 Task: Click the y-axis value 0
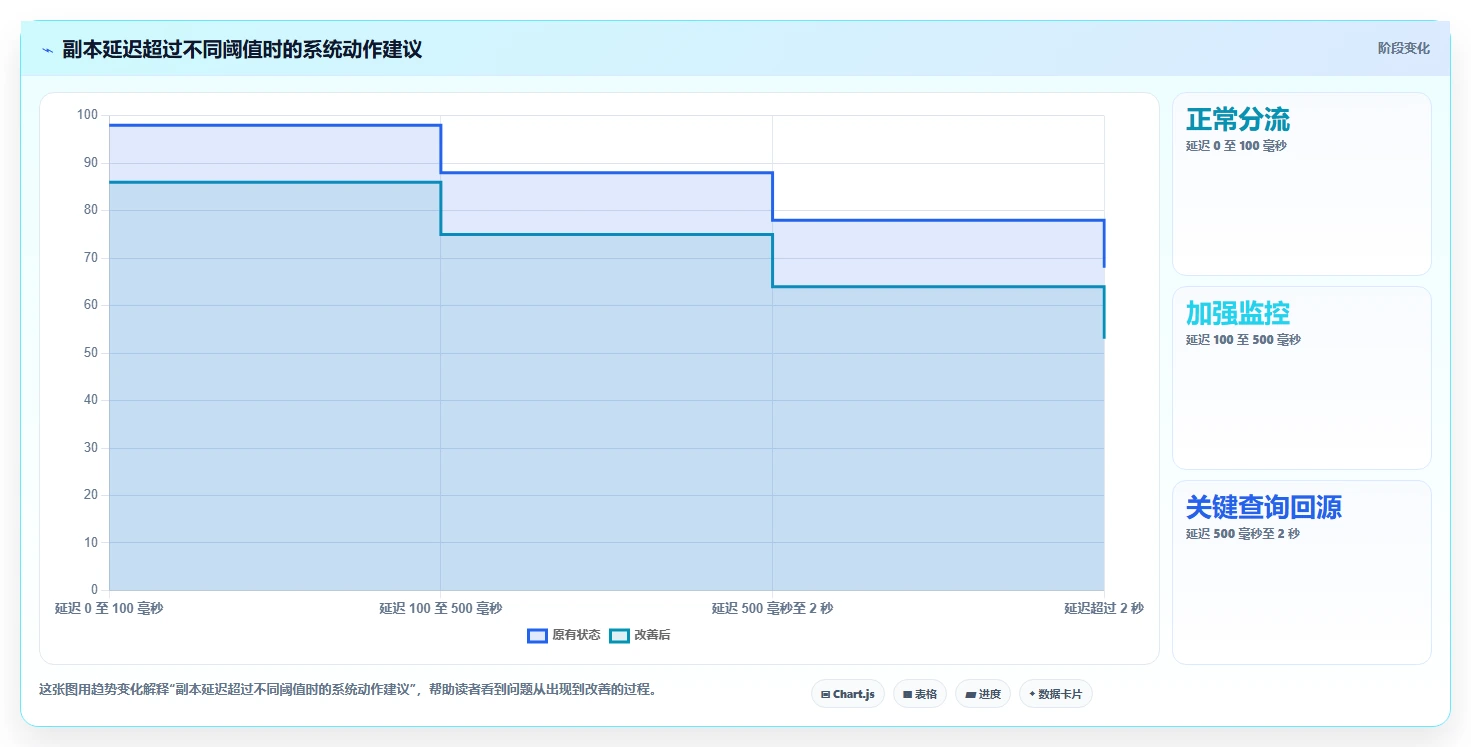coord(94,590)
